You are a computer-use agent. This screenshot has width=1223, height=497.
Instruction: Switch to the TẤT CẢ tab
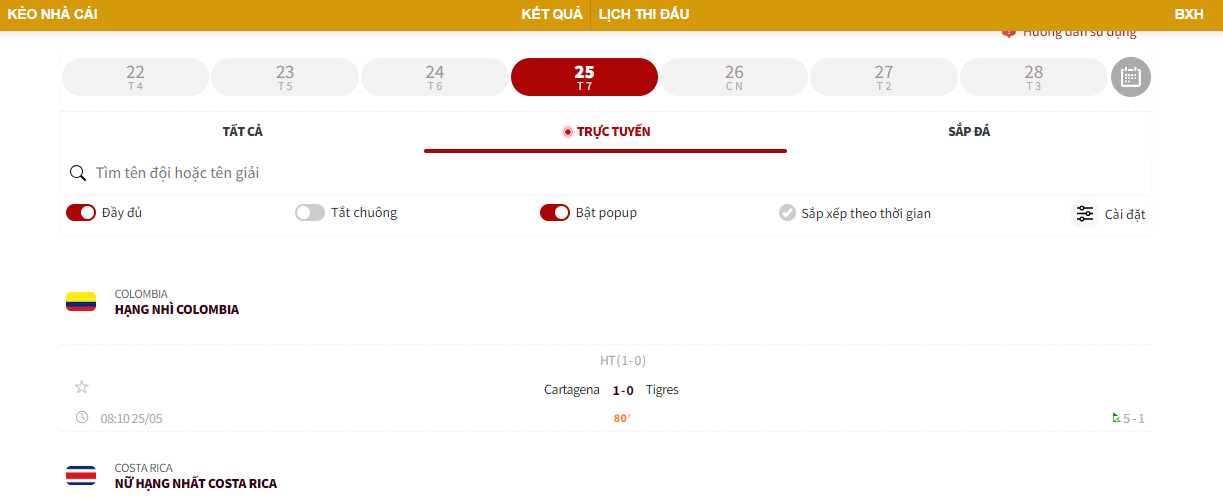coord(242,132)
